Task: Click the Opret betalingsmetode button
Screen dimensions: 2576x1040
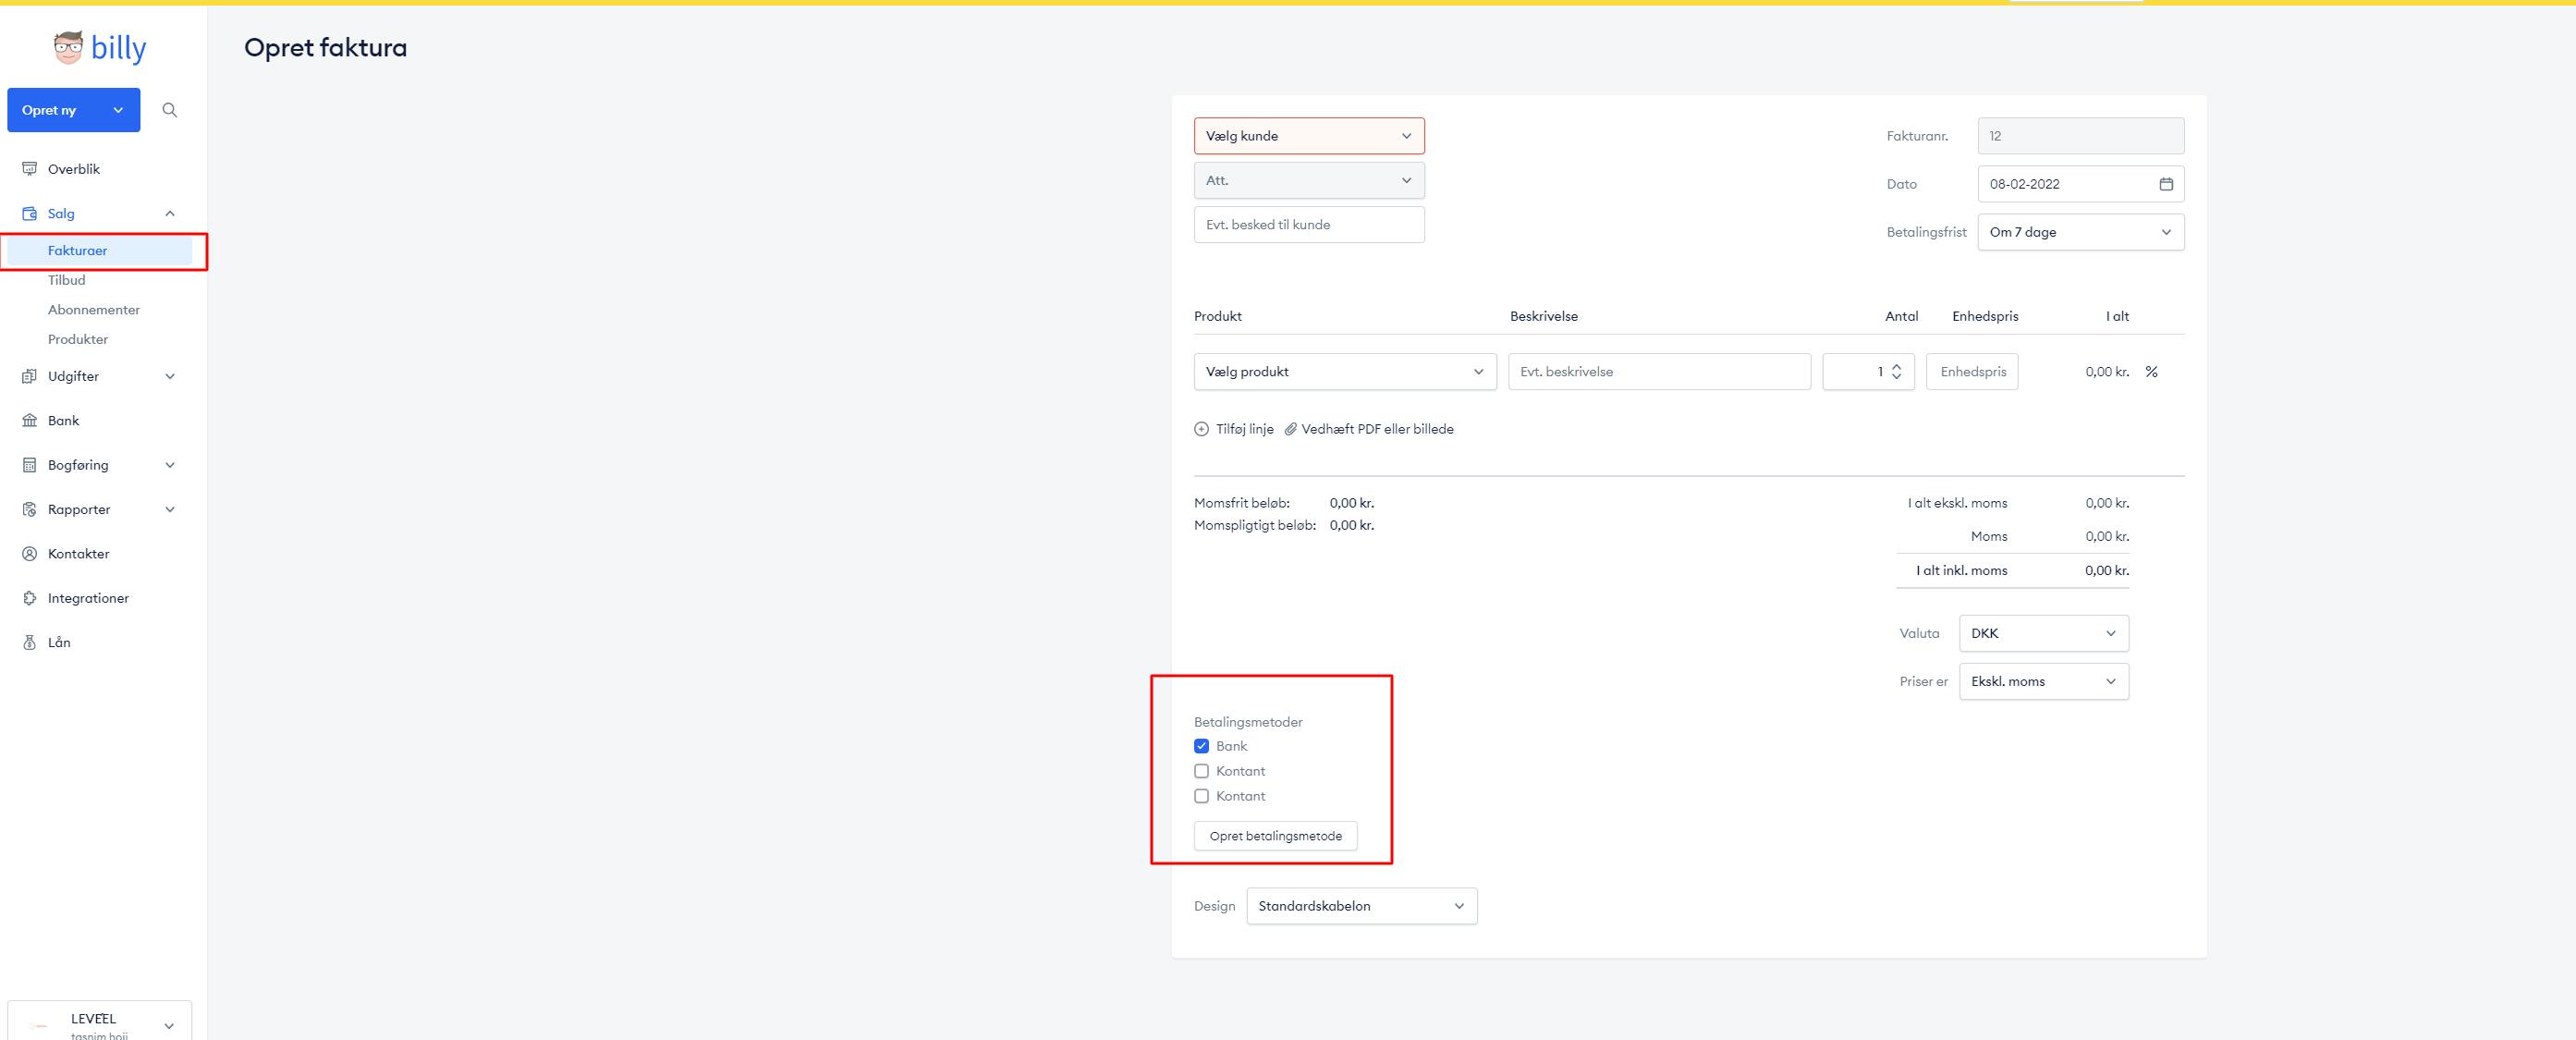Action: pos(1276,836)
